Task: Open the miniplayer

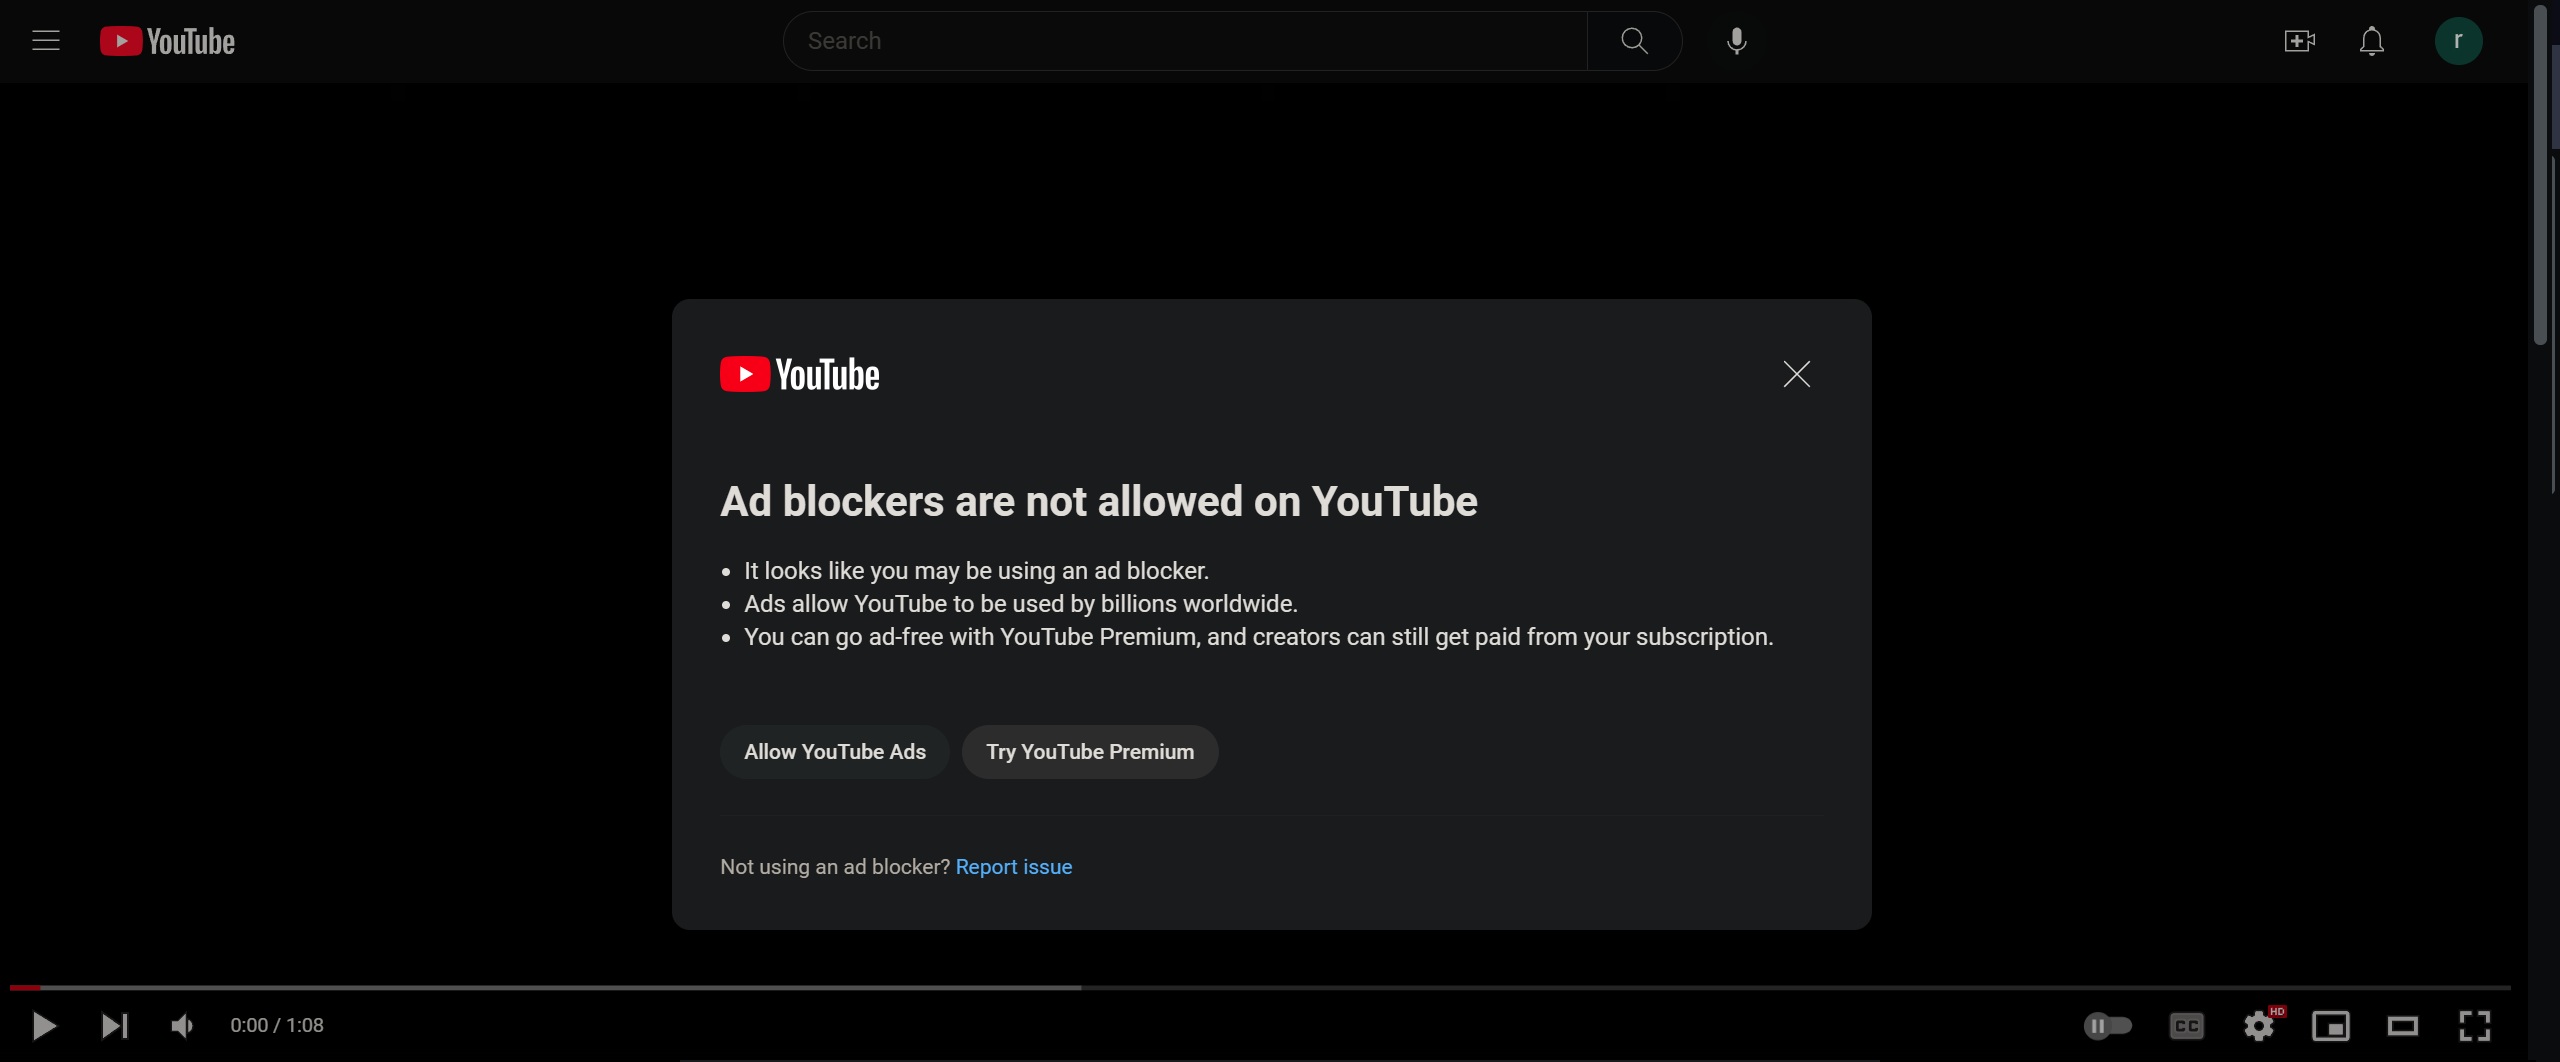Action: 2332,1025
